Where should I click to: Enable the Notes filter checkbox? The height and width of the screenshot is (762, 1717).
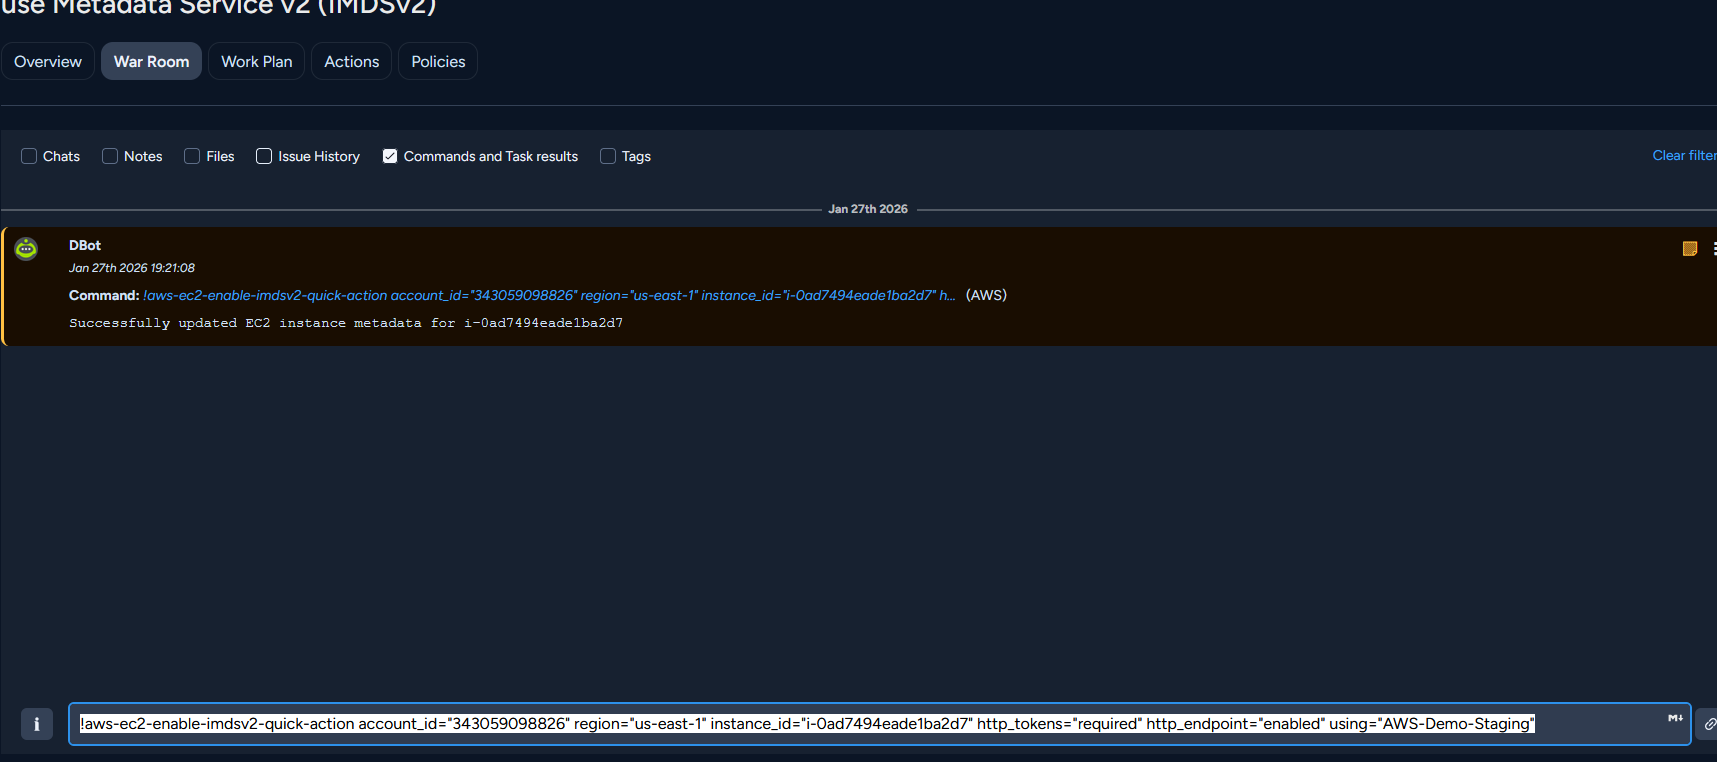[x=110, y=156]
